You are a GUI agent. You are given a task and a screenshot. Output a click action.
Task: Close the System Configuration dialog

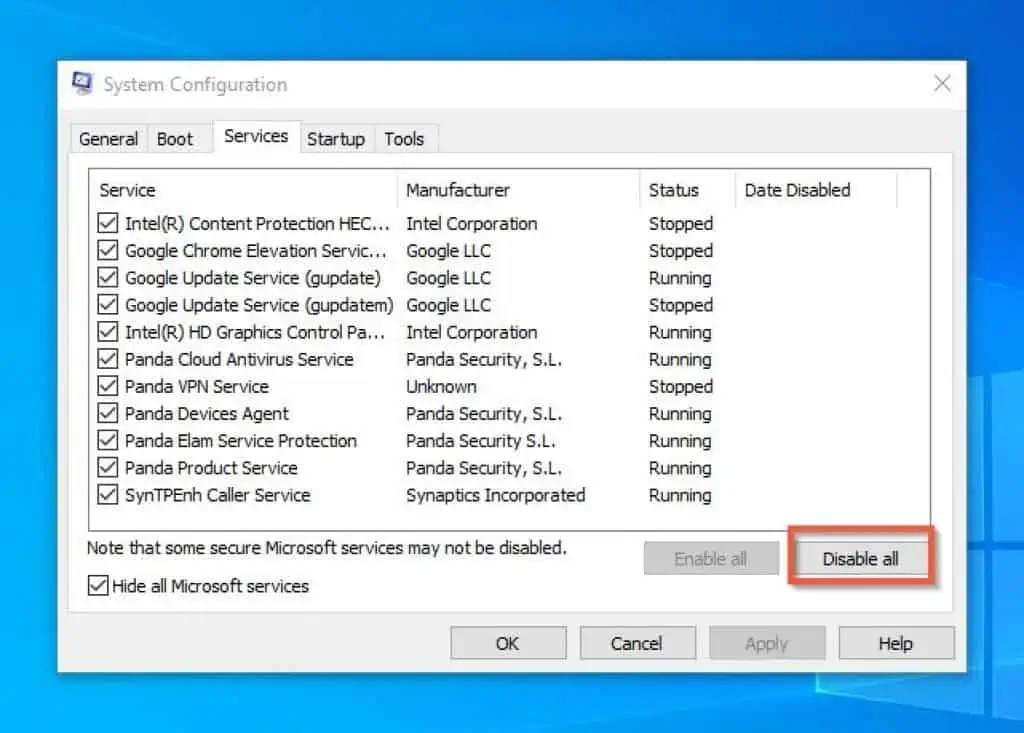click(x=941, y=84)
